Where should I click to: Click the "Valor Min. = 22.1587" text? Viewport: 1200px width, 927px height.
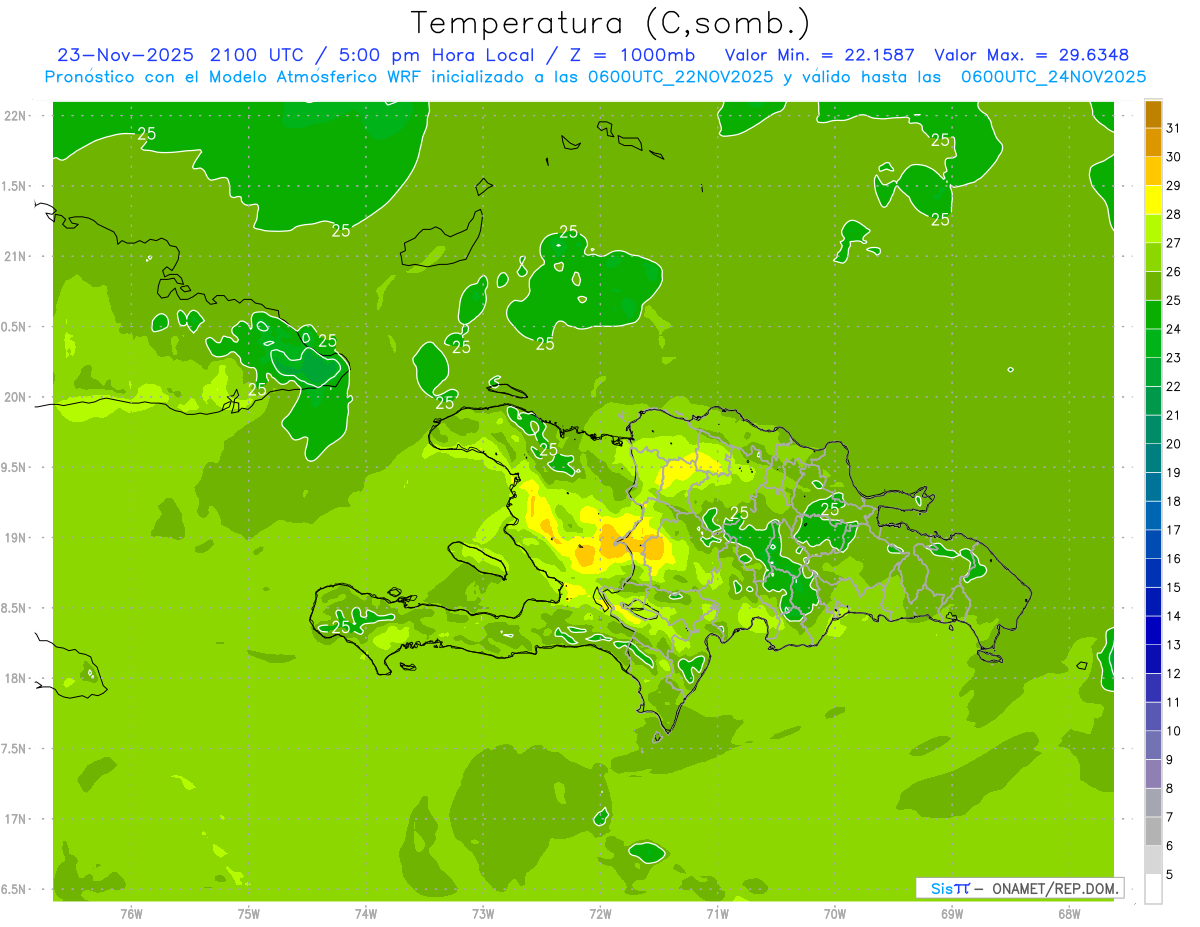click(819, 55)
